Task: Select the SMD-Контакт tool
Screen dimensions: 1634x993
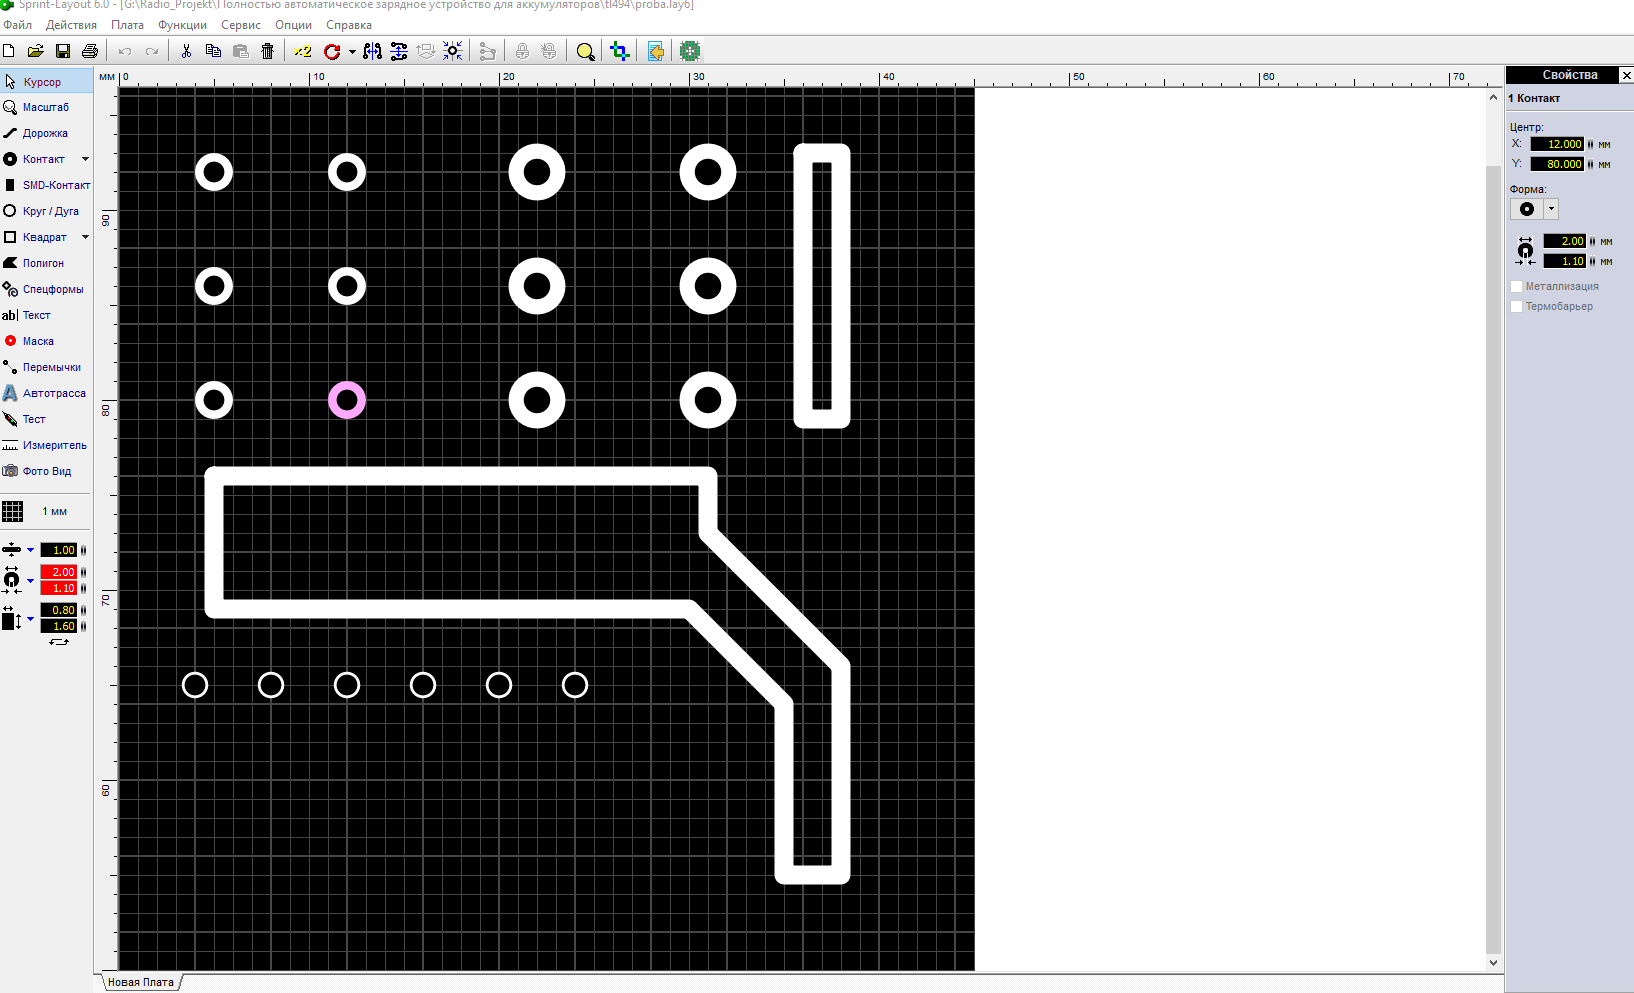Action: pyautogui.click(x=46, y=185)
